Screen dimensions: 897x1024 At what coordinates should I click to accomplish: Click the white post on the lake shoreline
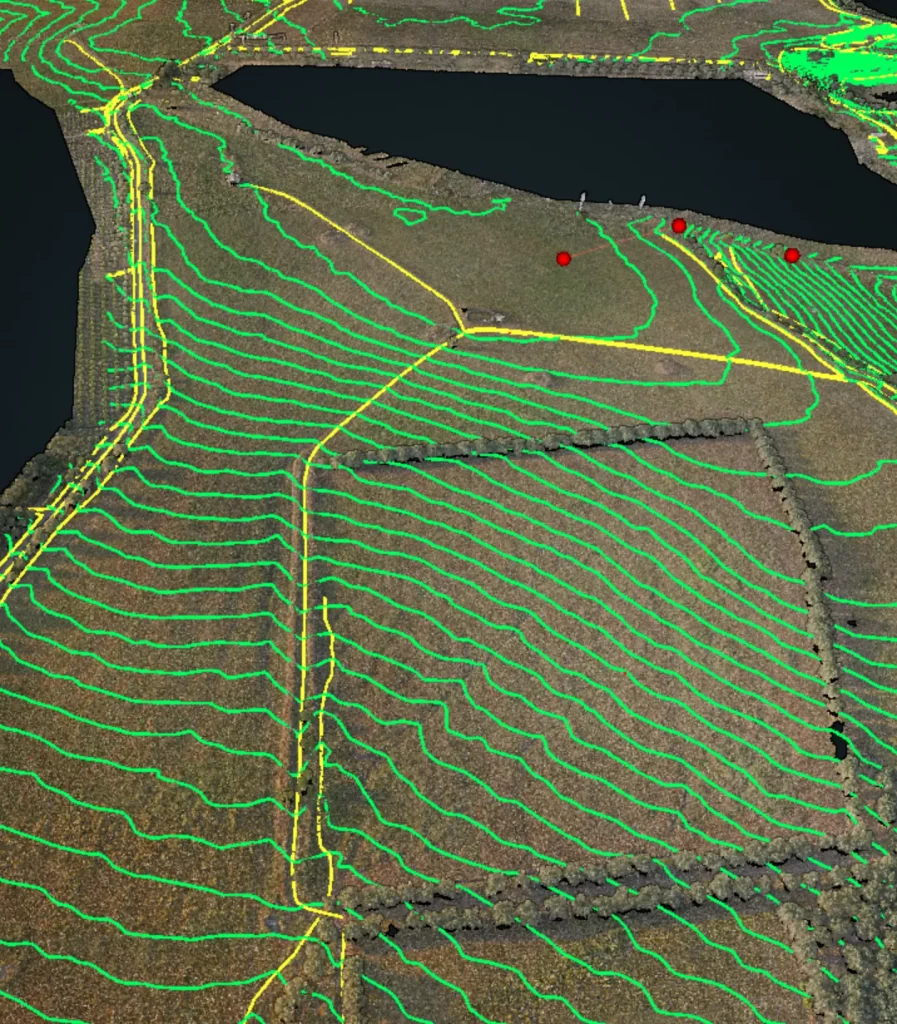[x=582, y=203]
